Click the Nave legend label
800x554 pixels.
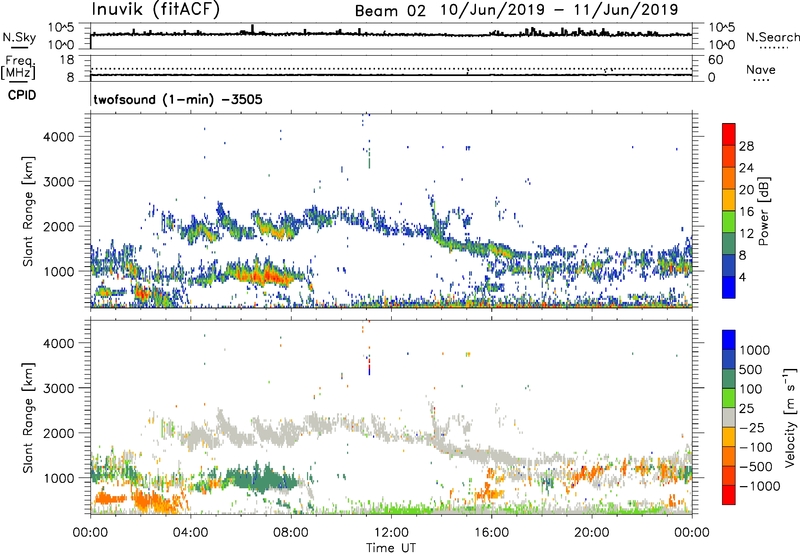(761, 69)
